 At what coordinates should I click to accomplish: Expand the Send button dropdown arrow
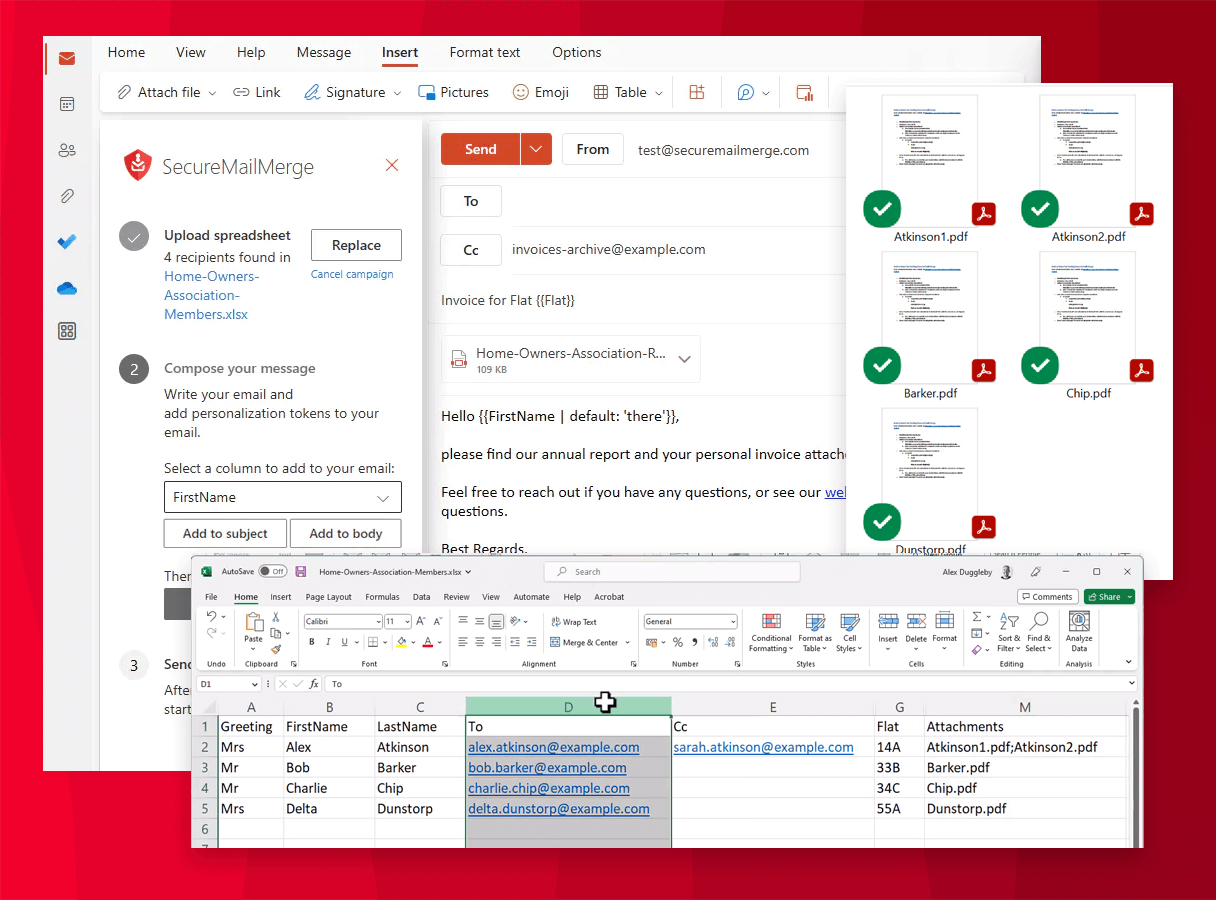click(536, 149)
